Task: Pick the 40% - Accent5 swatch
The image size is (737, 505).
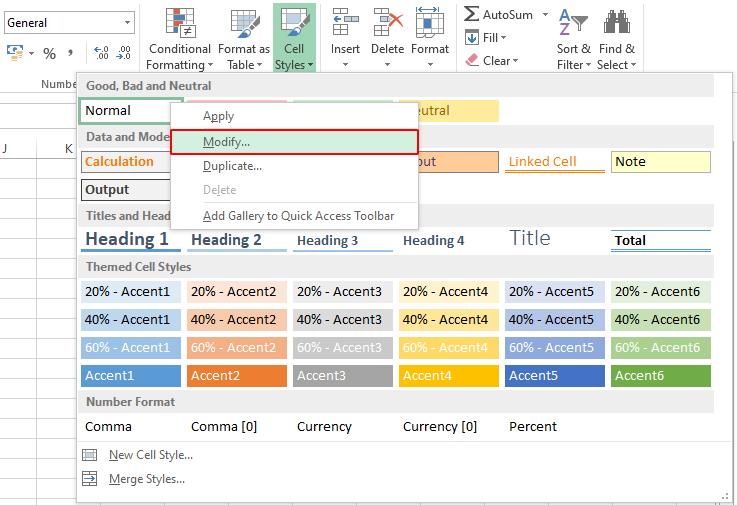Action: tap(555, 320)
